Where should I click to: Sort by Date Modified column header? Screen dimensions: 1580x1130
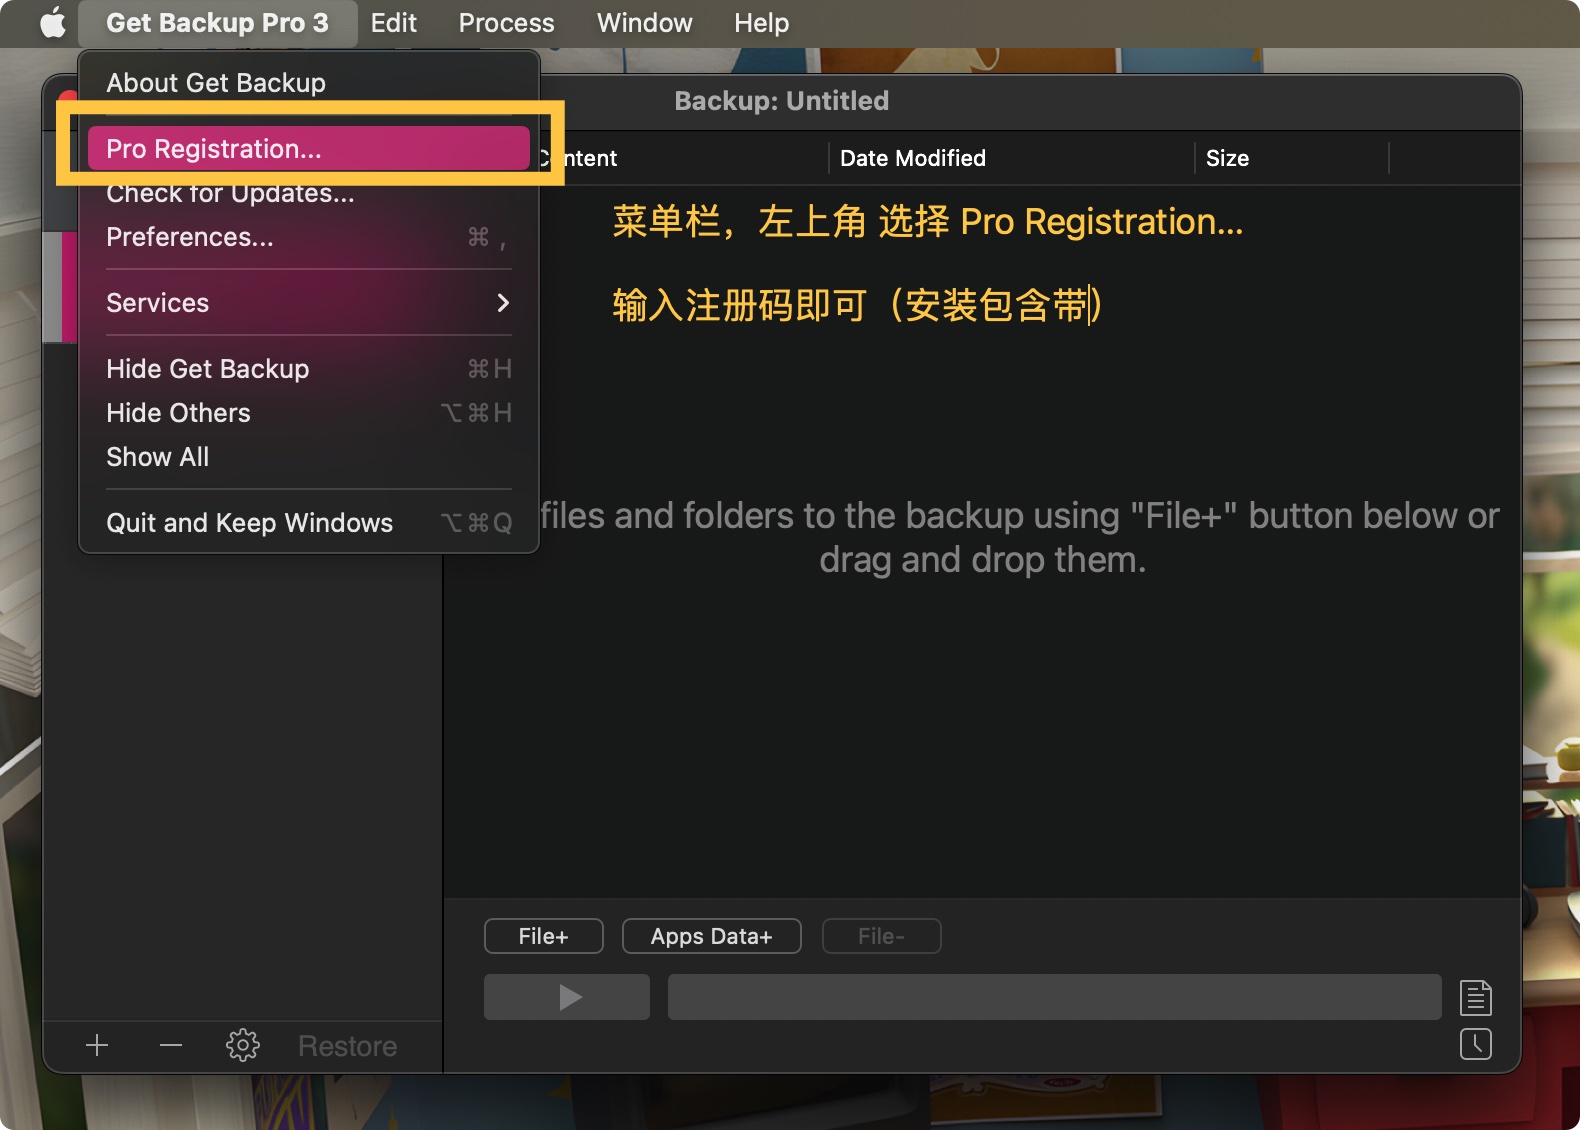pos(1011,158)
